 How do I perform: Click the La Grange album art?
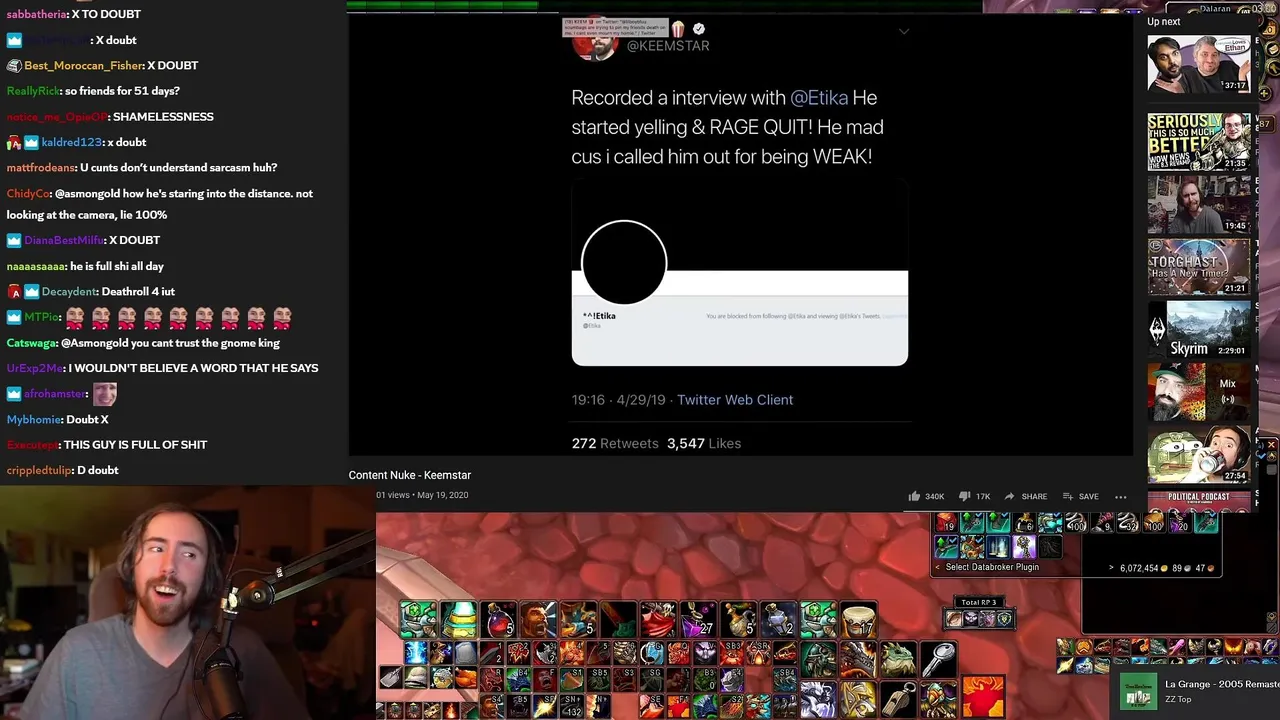point(1138,691)
